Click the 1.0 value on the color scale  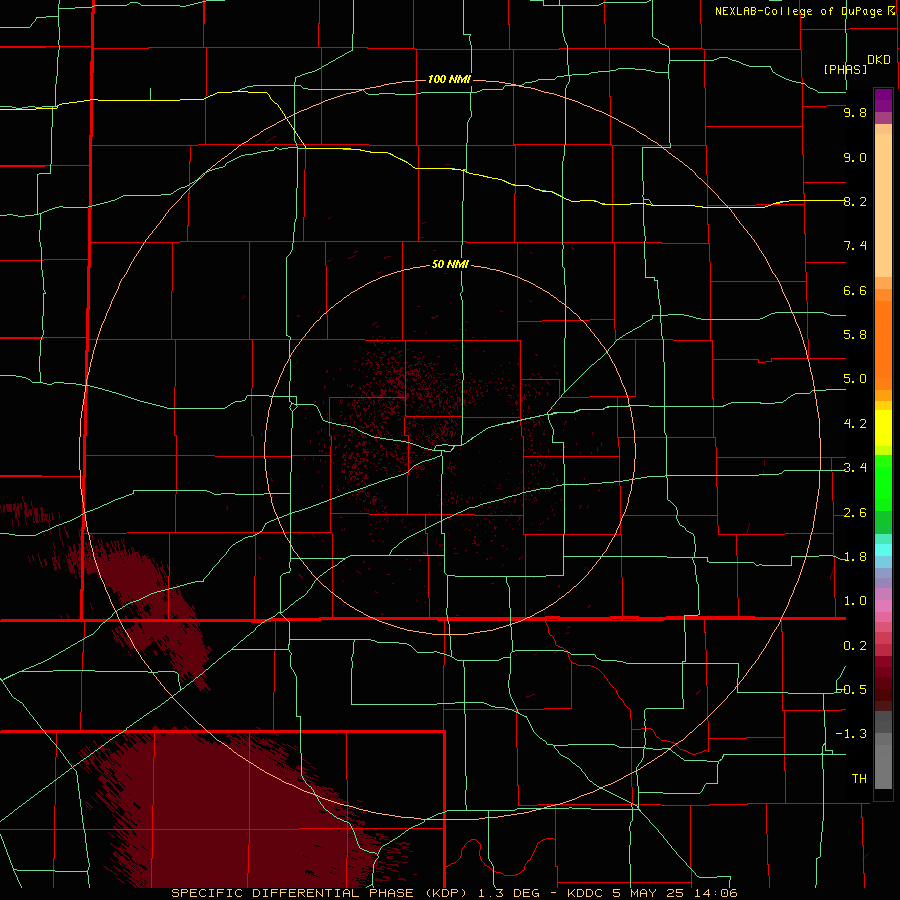(855, 601)
